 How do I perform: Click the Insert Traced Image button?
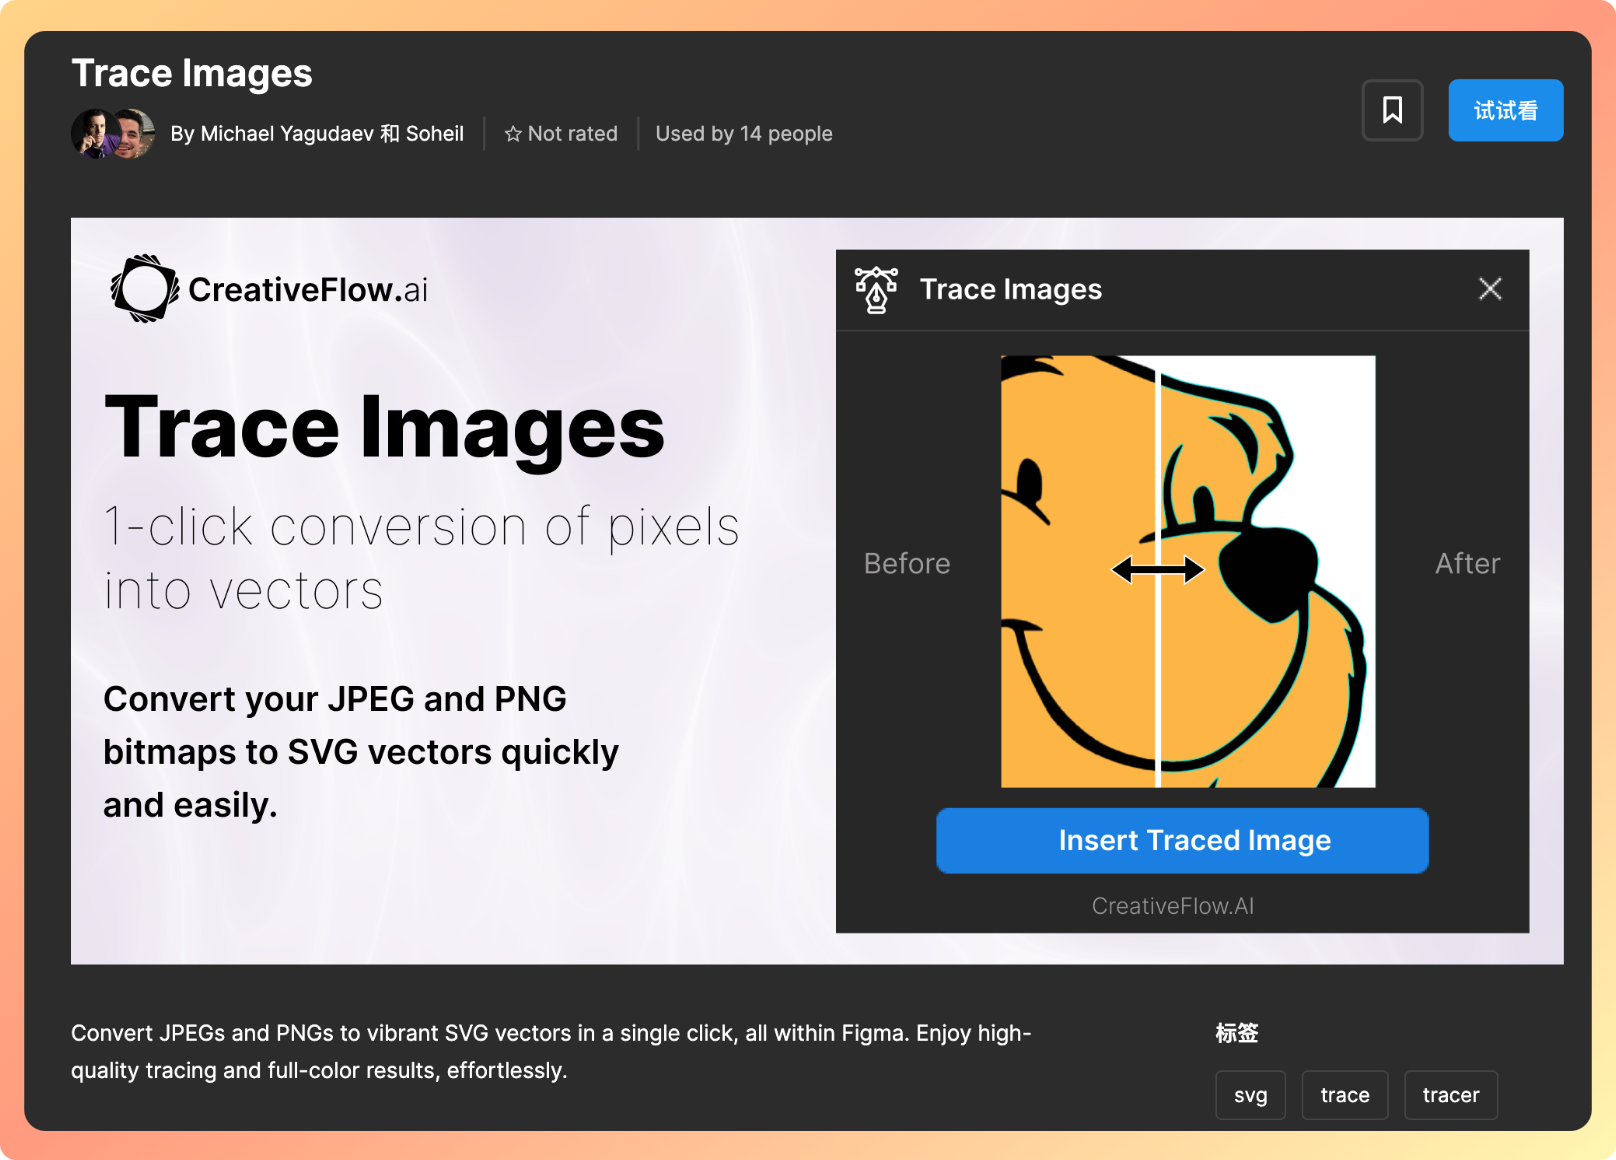point(1182,840)
